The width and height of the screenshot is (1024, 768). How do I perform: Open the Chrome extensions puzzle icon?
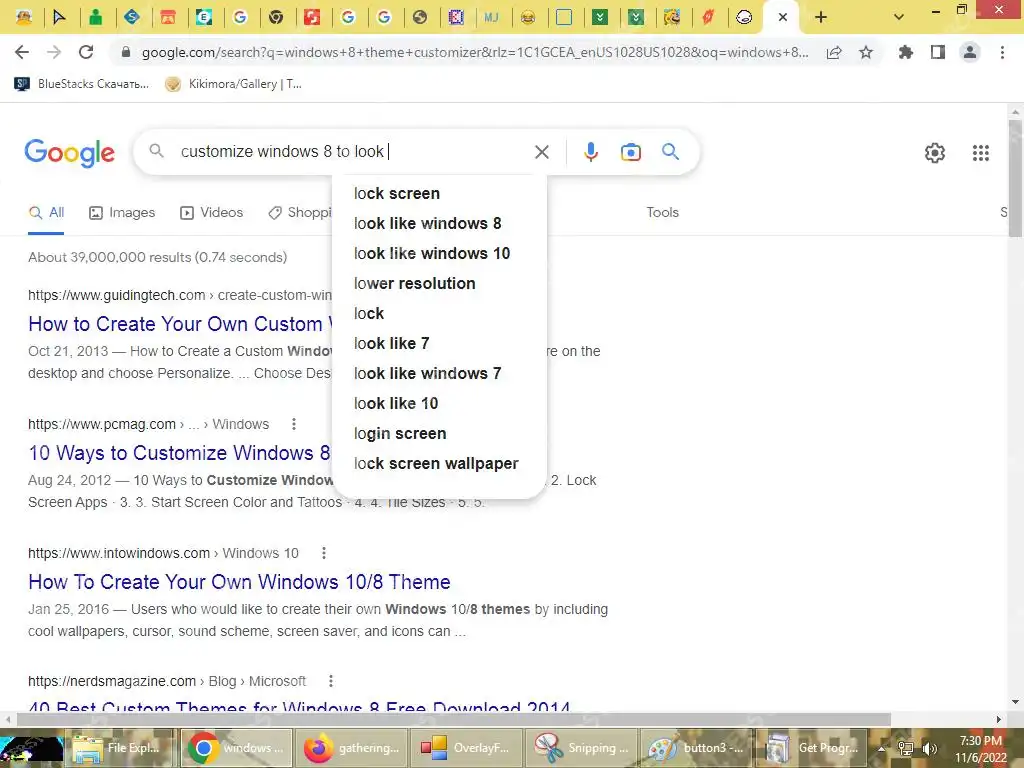(905, 52)
